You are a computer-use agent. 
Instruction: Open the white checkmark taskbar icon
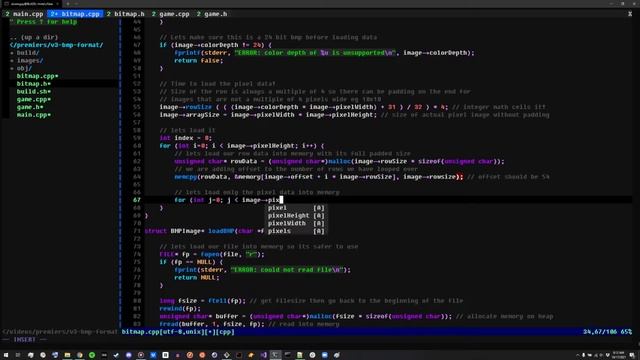coord(116,355)
